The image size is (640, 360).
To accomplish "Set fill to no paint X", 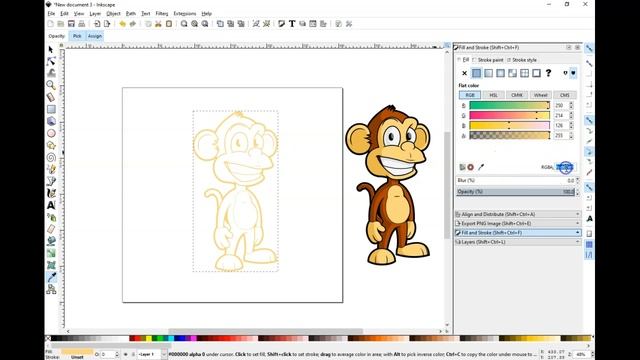I will tap(464, 73).
